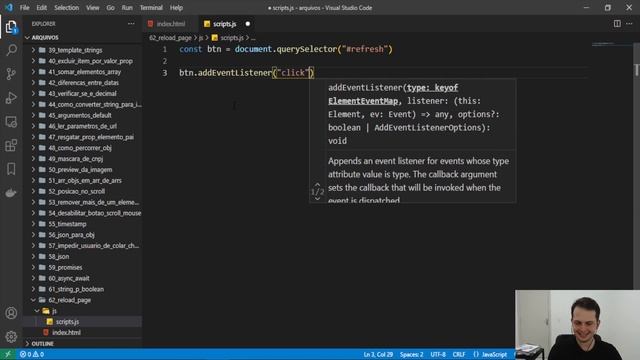Select the 46_ler_parametros_de_url folder
The image size is (640, 360).
coord(83,126)
